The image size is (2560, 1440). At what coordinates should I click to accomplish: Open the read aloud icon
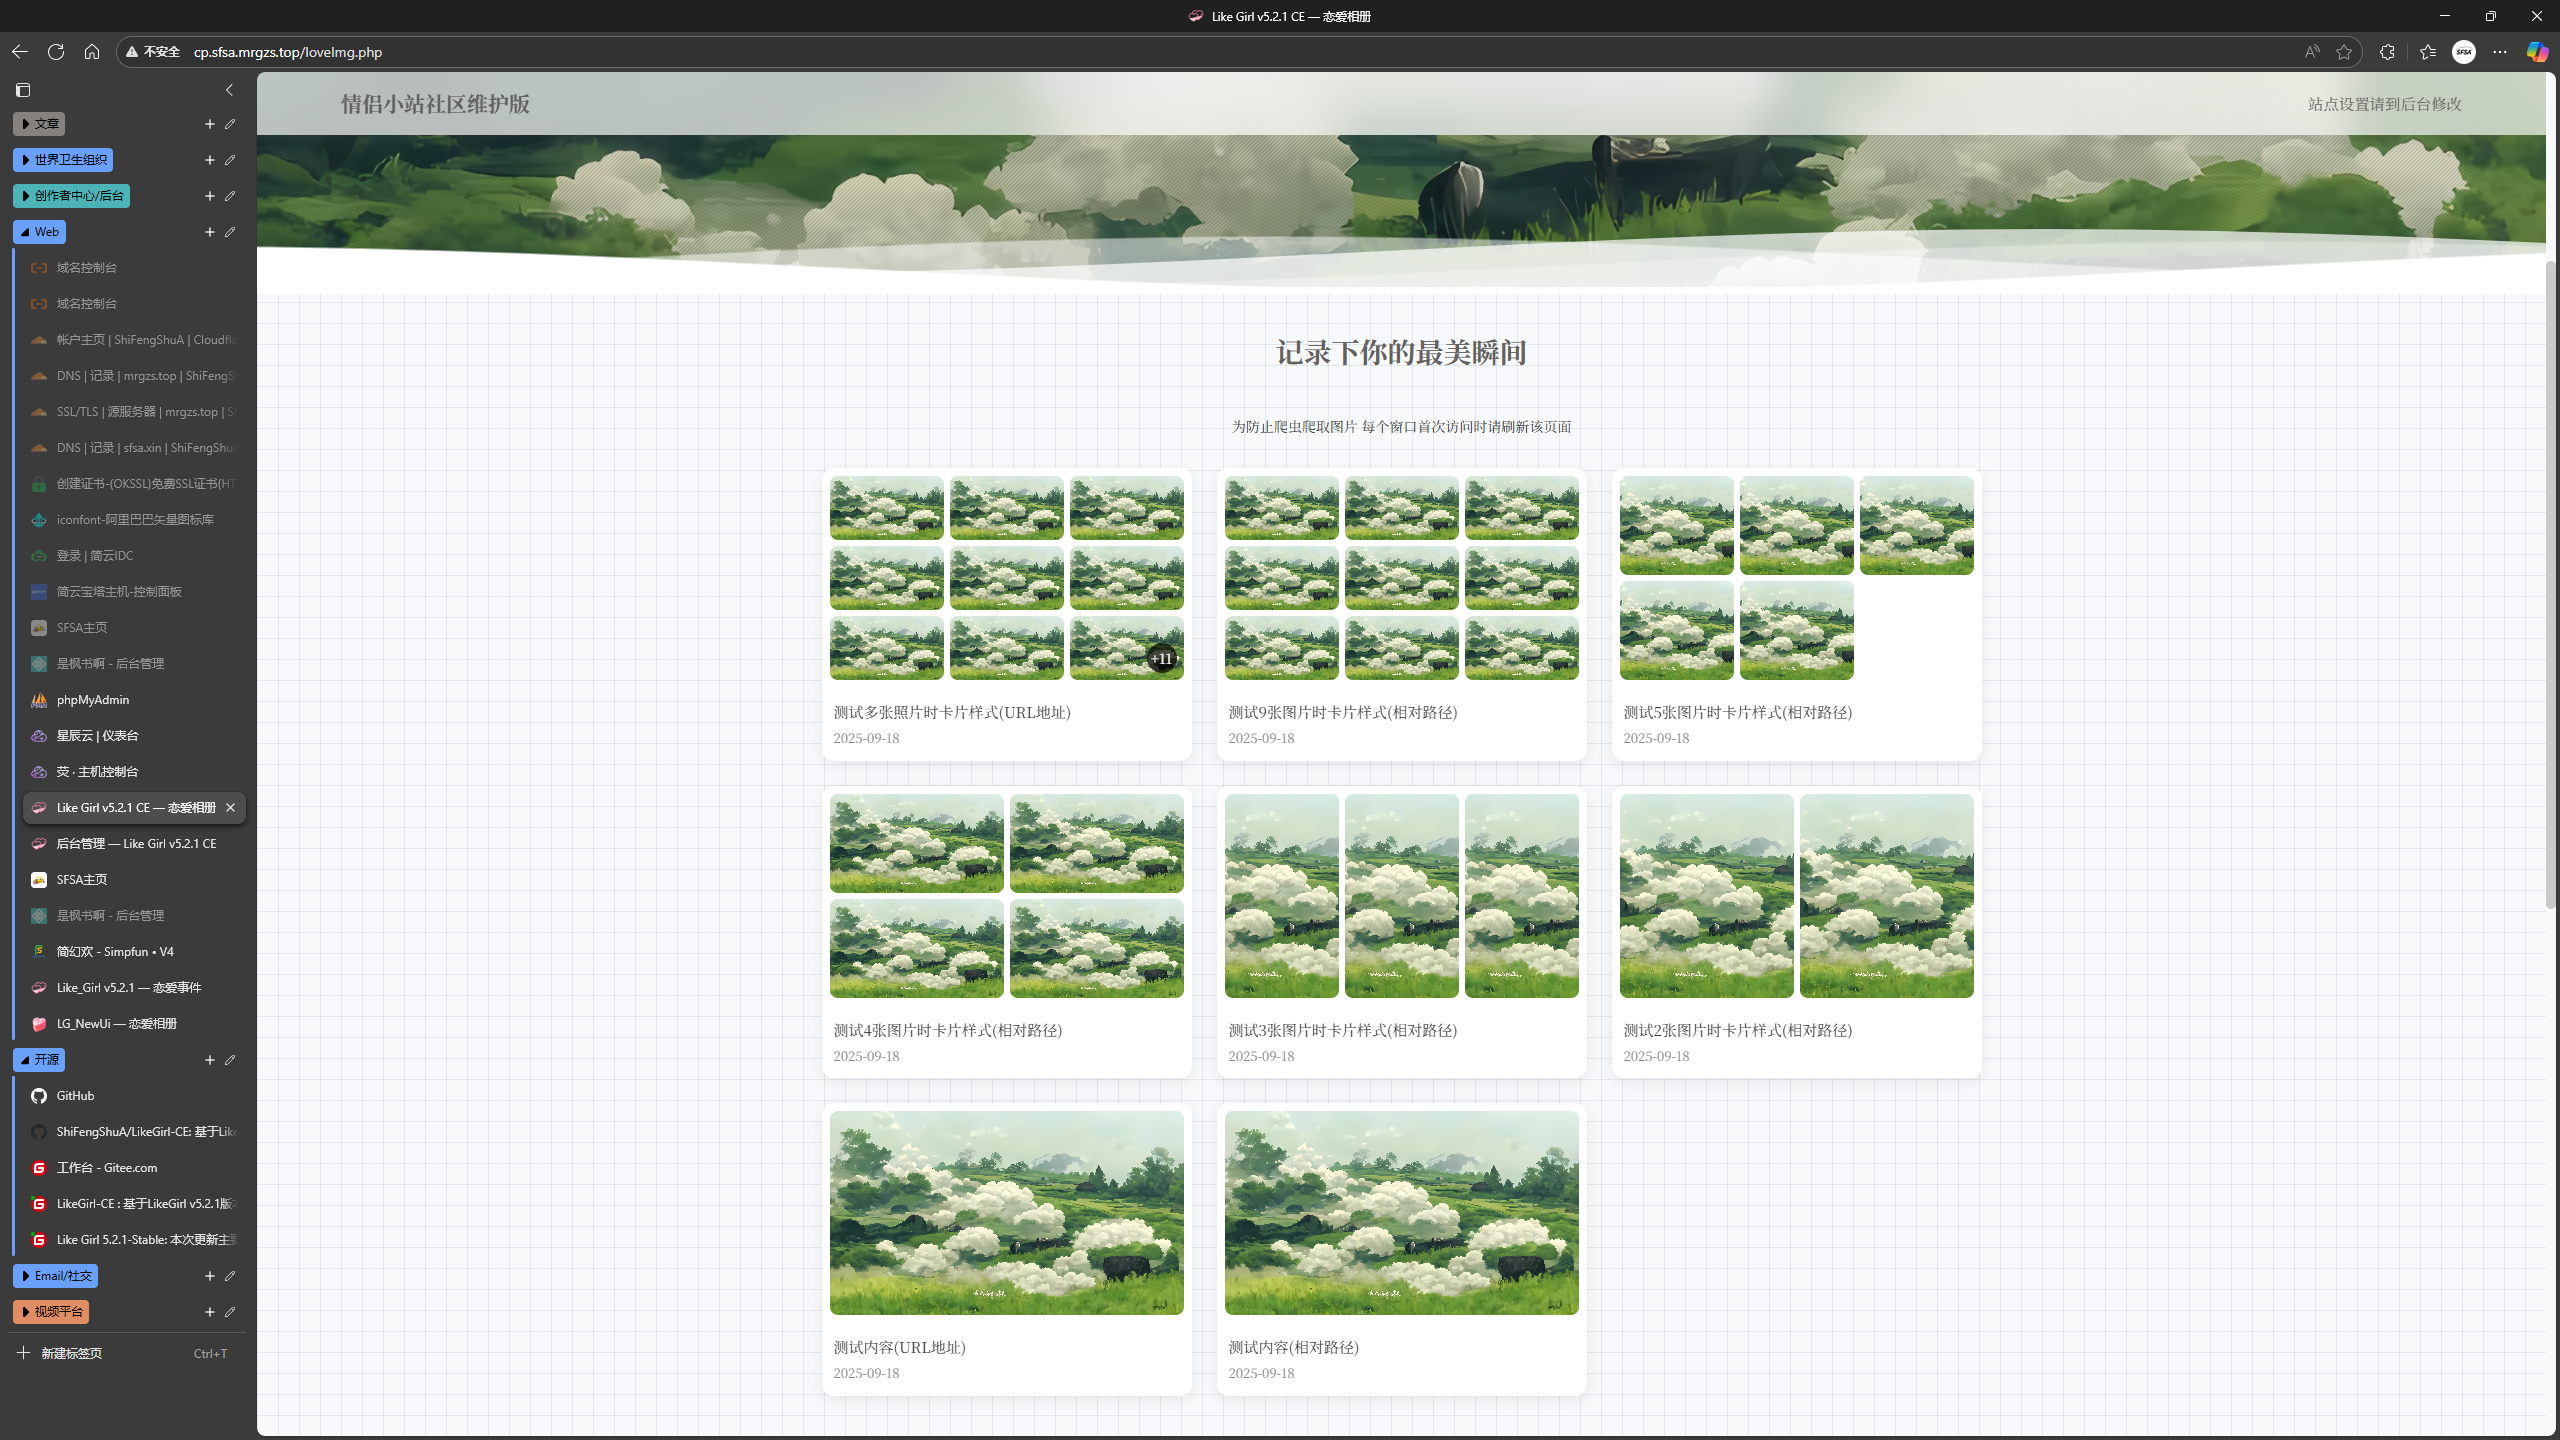2312,52
